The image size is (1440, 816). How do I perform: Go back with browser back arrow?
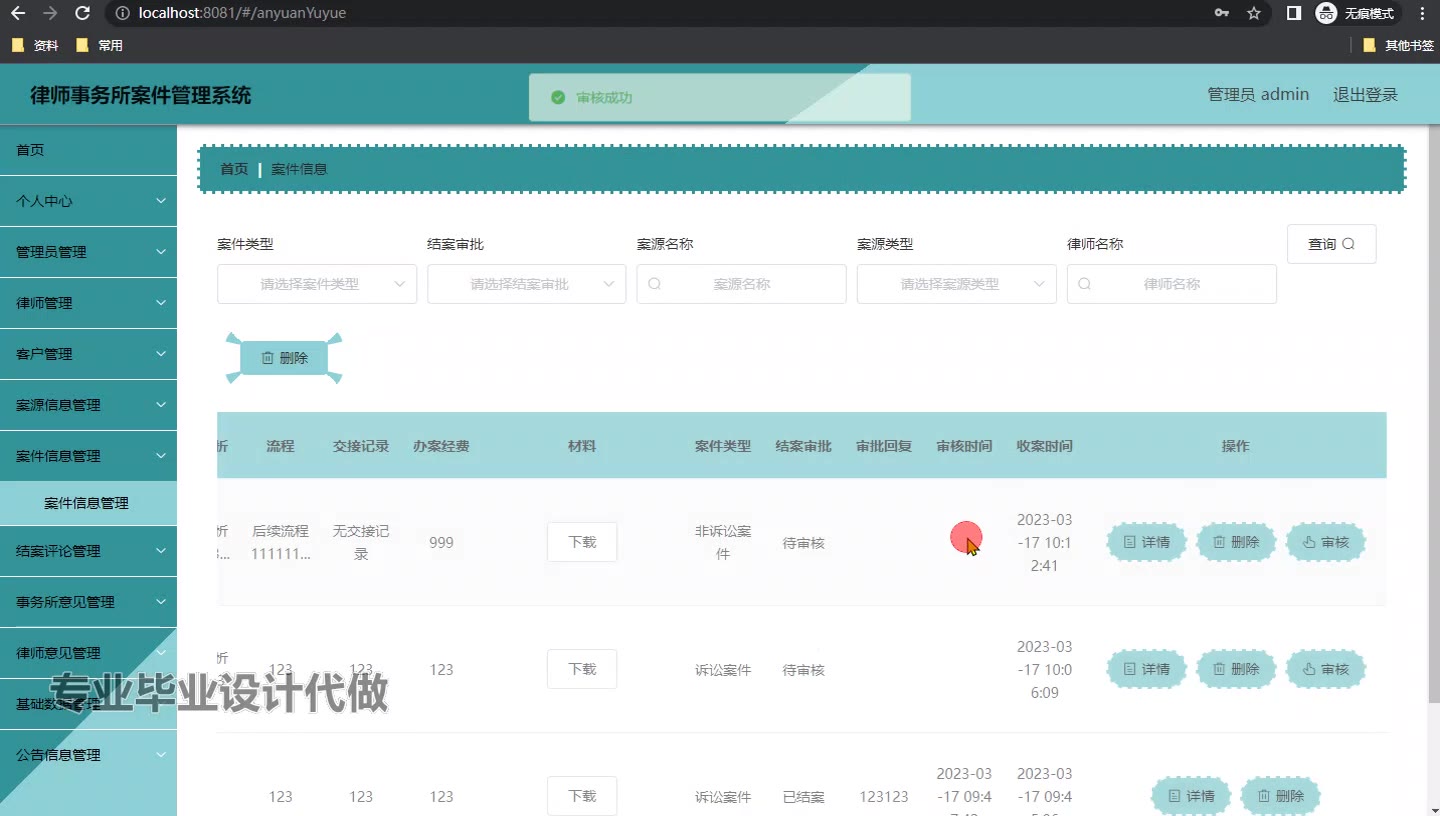coord(18,13)
